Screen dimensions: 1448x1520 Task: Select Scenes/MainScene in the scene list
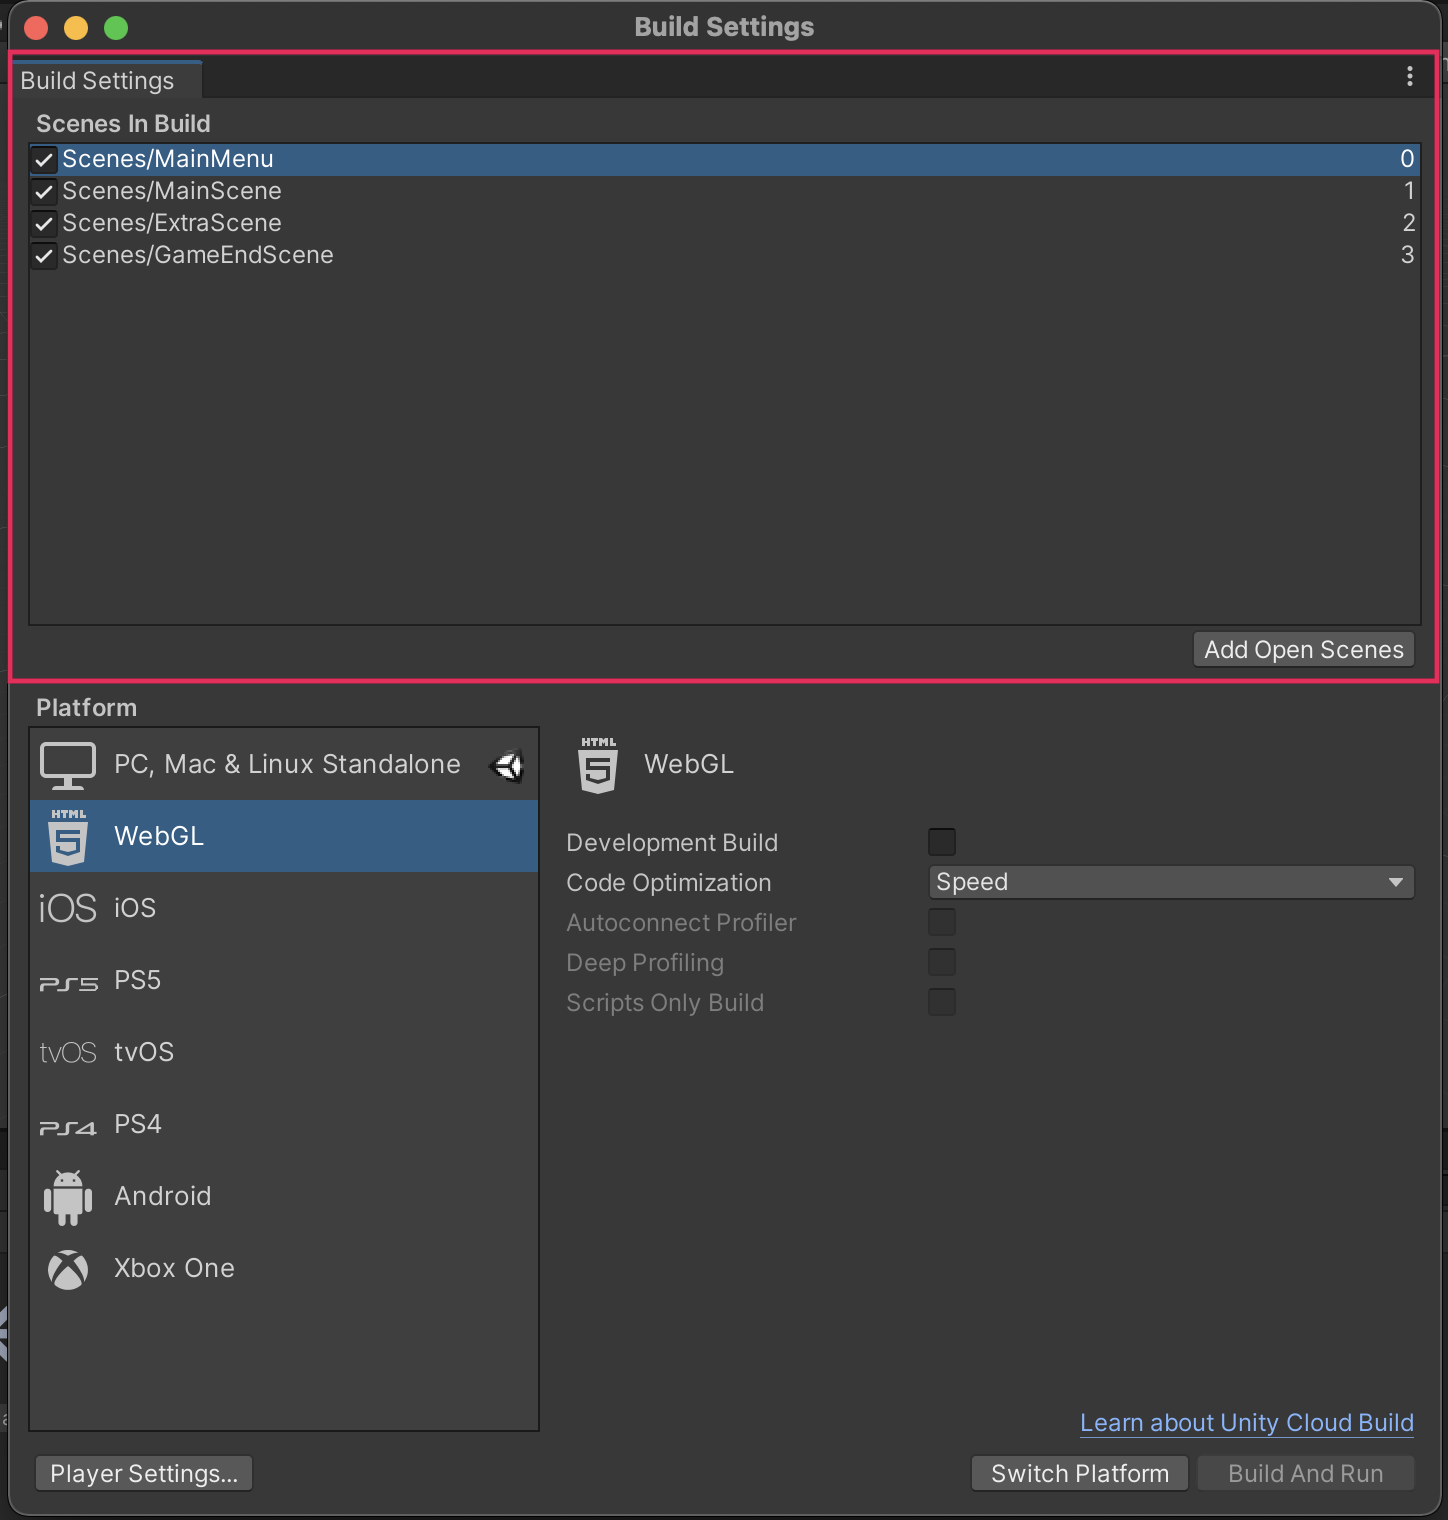tap(172, 191)
